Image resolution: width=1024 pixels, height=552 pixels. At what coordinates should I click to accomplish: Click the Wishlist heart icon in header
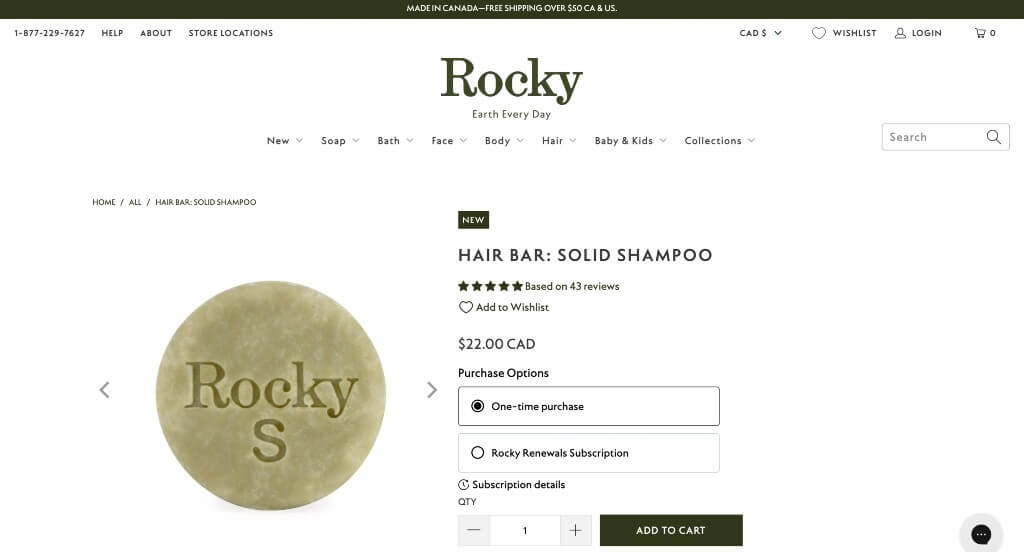tap(818, 33)
